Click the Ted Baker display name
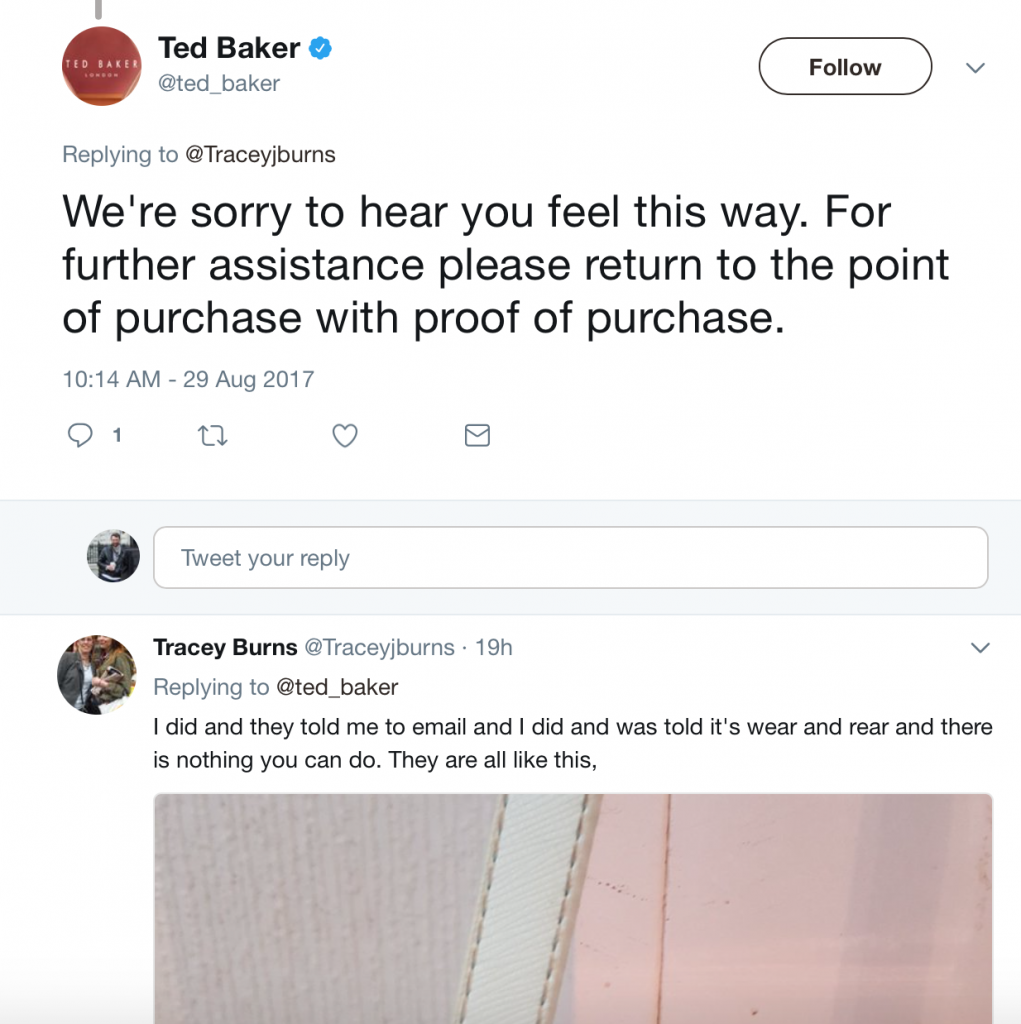The height and width of the screenshot is (1024, 1021). click(x=229, y=48)
